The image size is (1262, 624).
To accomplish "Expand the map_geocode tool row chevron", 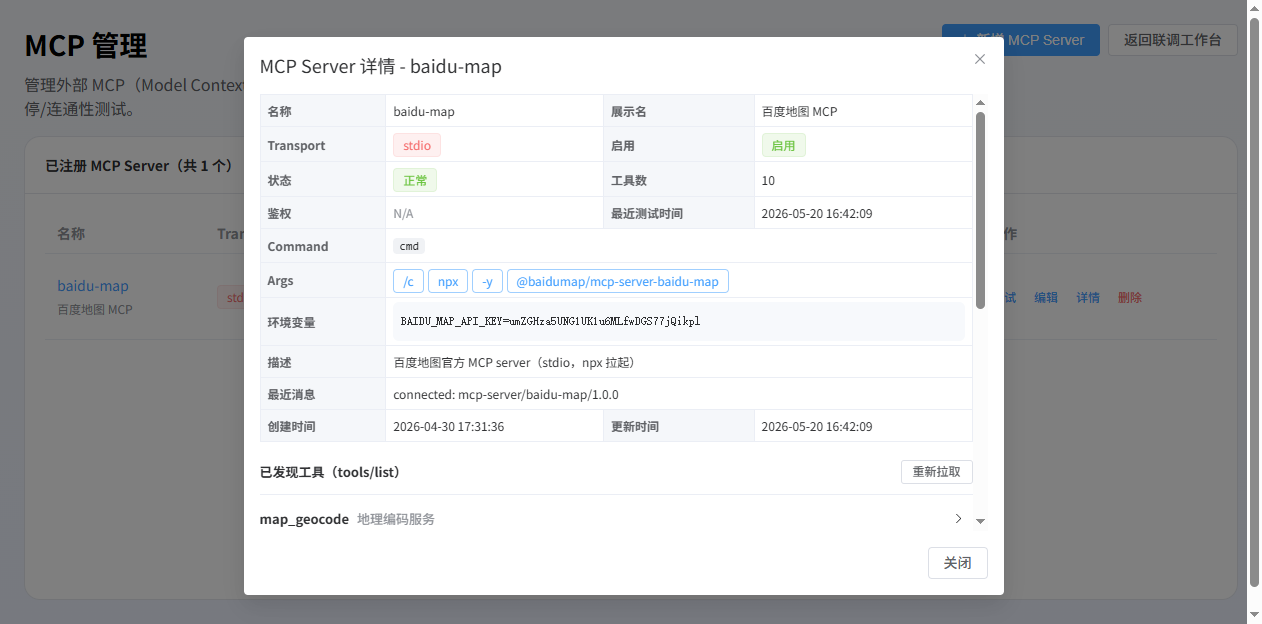I will tap(958, 519).
